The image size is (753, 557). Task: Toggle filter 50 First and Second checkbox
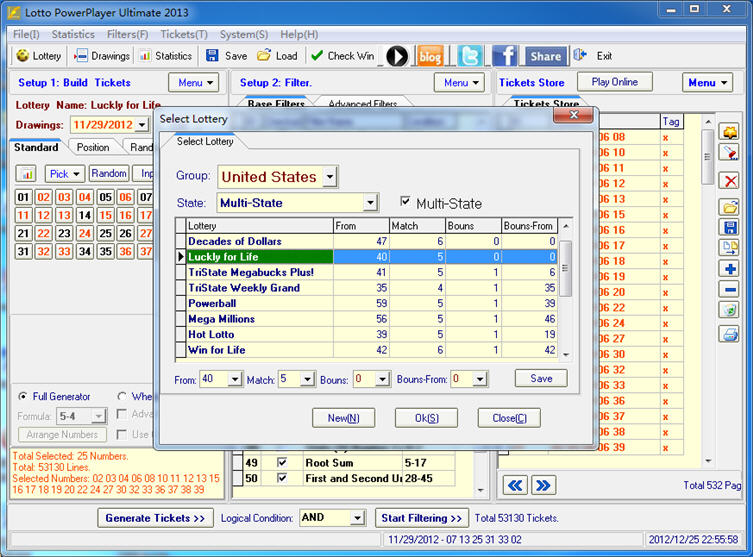(x=282, y=478)
